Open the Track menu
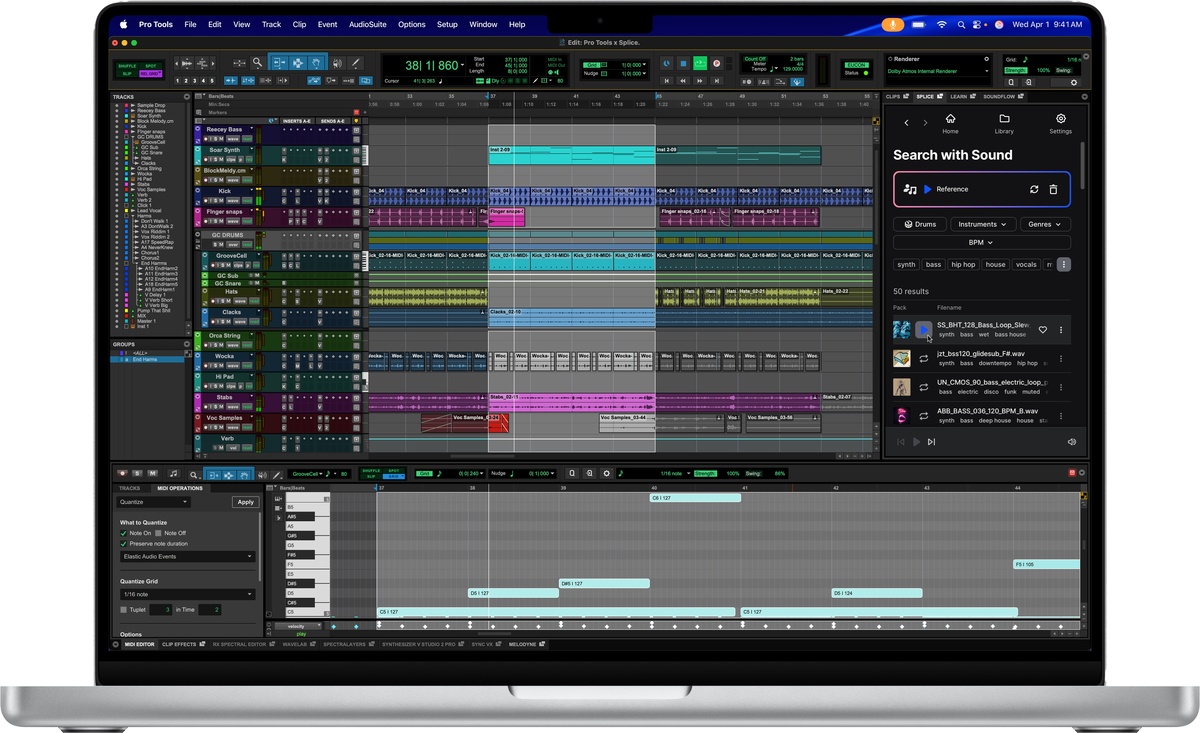This screenshot has width=1200, height=733. coord(271,24)
